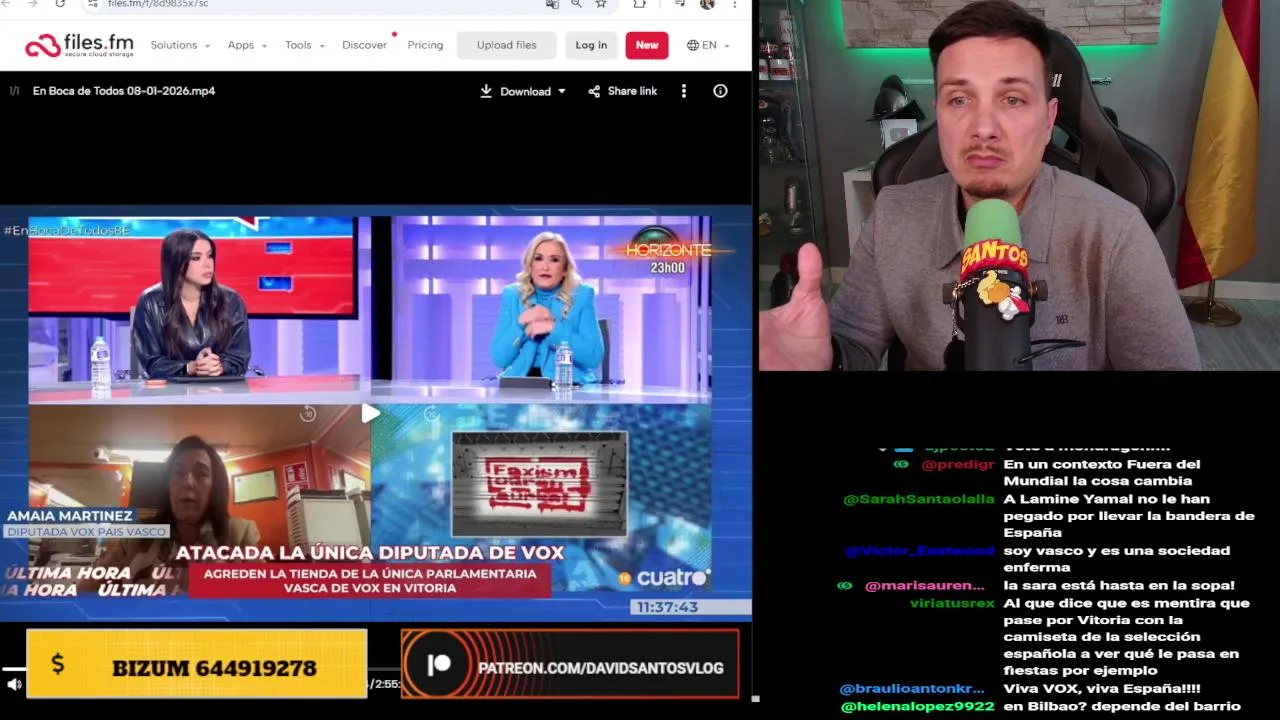The height and width of the screenshot is (720, 1280).
Task: Open the translate page icon in address bar
Action: tap(552, 4)
